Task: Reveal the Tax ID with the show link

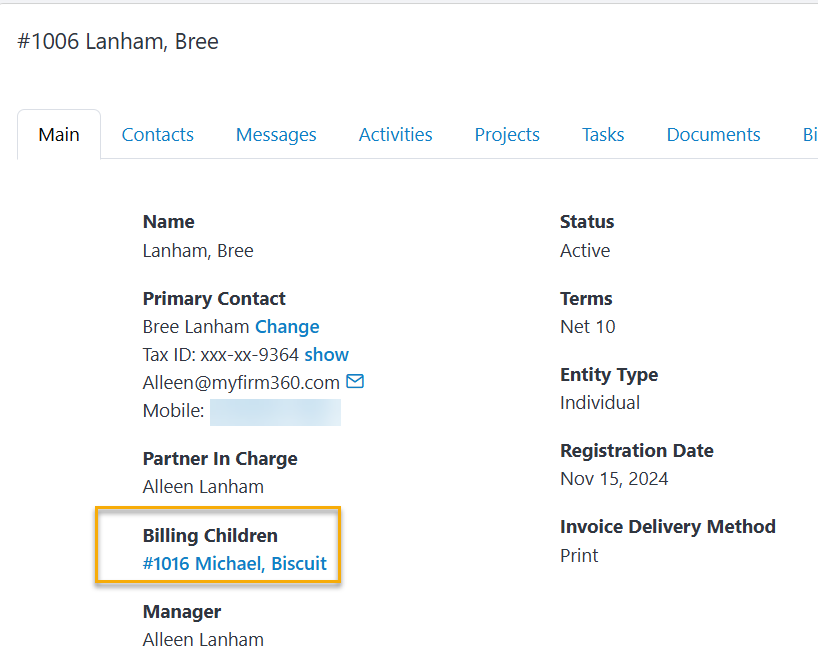Action: click(328, 354)
